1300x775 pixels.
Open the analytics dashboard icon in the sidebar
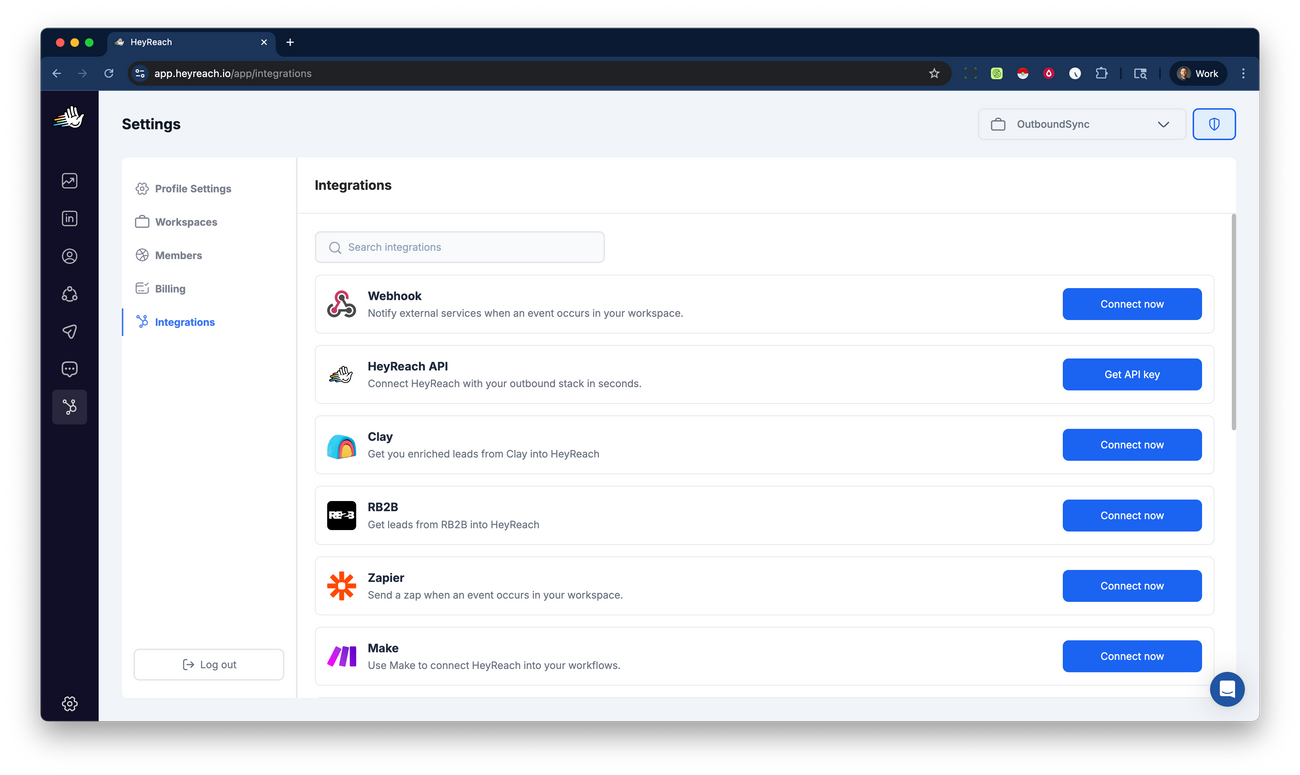pyautogui.click(x=69, y=180)
